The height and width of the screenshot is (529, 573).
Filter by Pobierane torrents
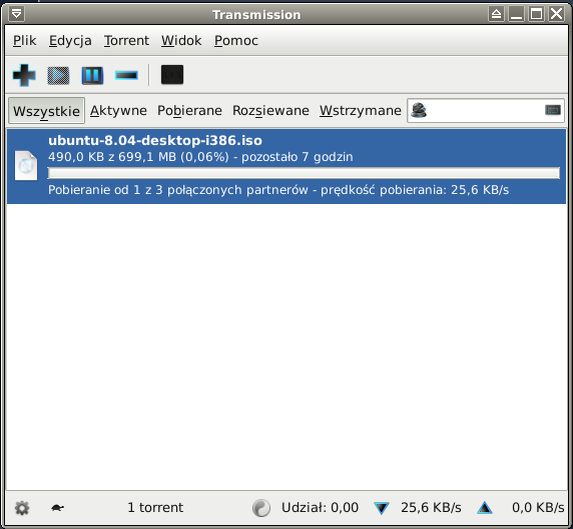(190, 110)
